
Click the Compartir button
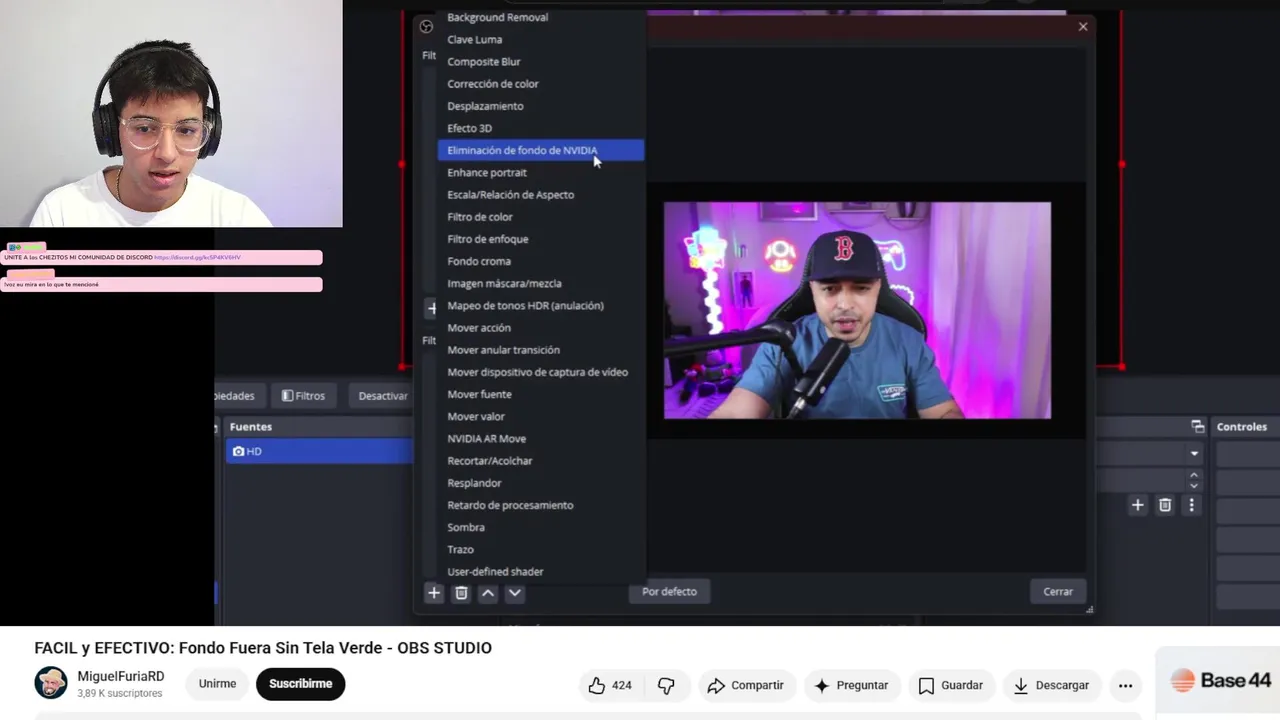pos(745,685)
